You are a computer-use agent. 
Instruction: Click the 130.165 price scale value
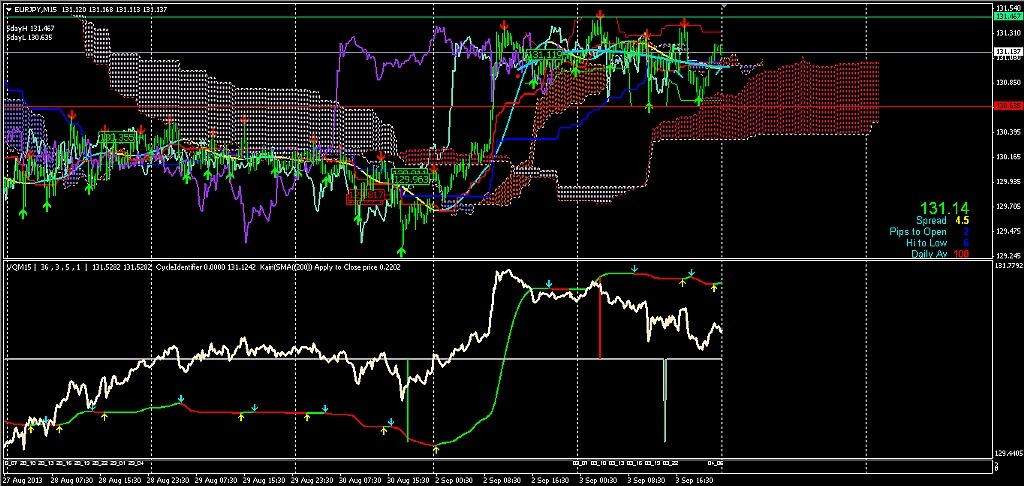1009,157
